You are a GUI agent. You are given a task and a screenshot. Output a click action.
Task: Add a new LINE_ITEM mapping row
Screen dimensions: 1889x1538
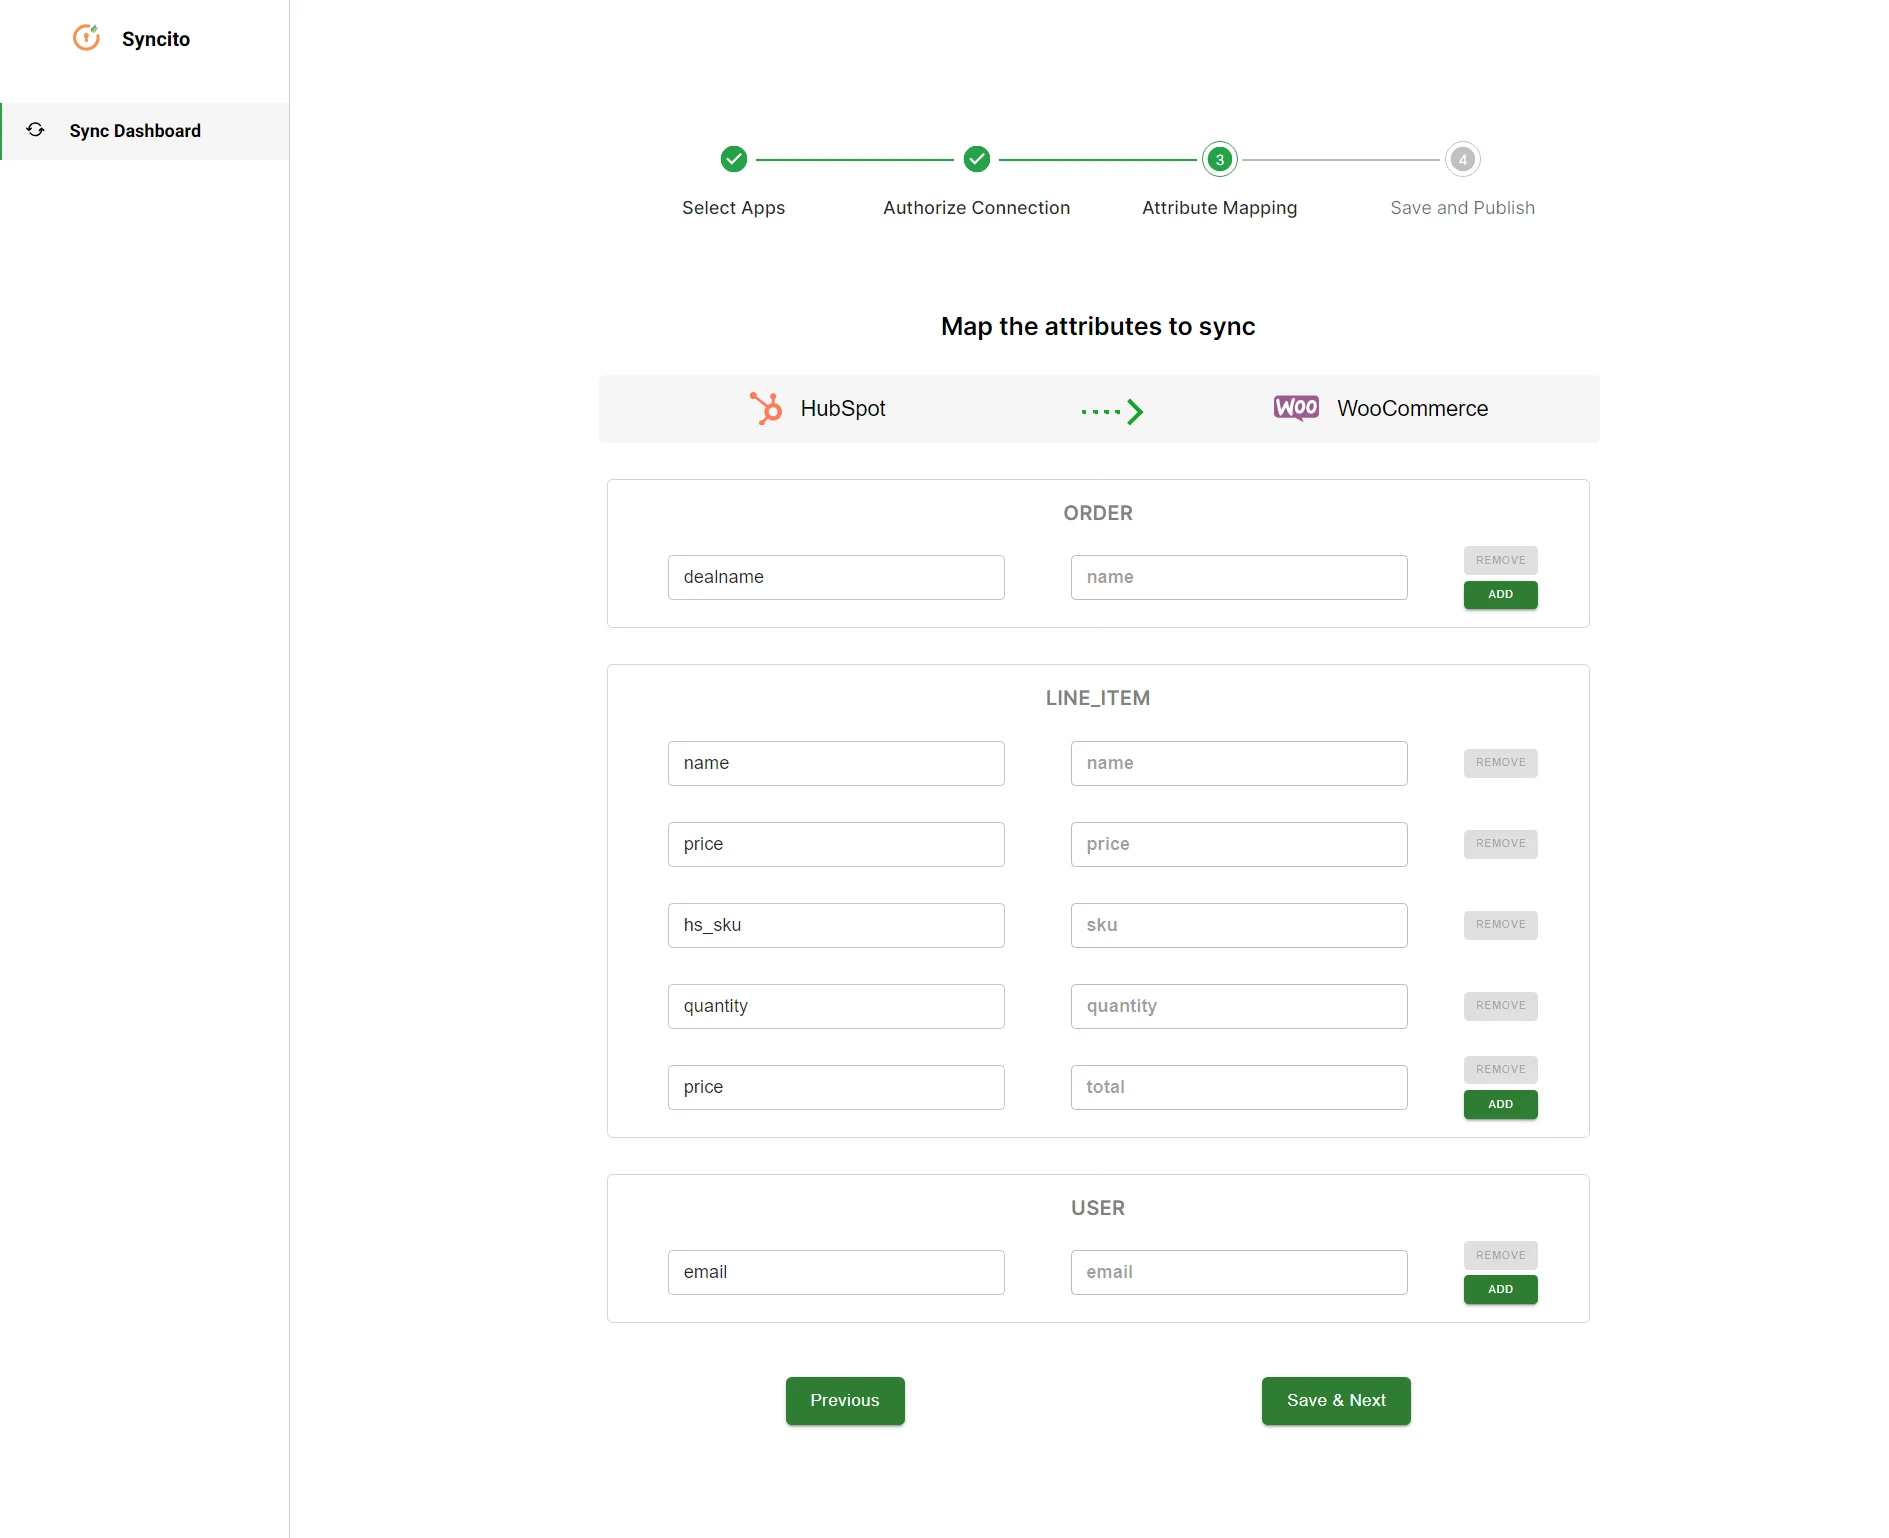1499,1104
